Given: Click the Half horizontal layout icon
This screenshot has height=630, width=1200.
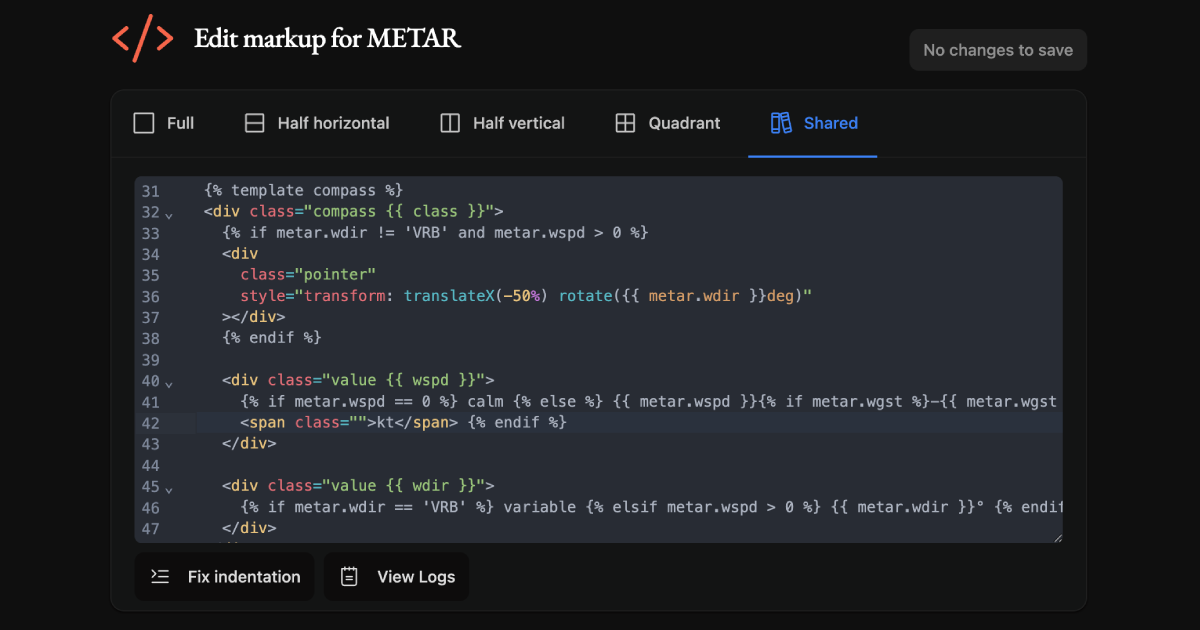Looking at the screenshot, I should 255,123.
